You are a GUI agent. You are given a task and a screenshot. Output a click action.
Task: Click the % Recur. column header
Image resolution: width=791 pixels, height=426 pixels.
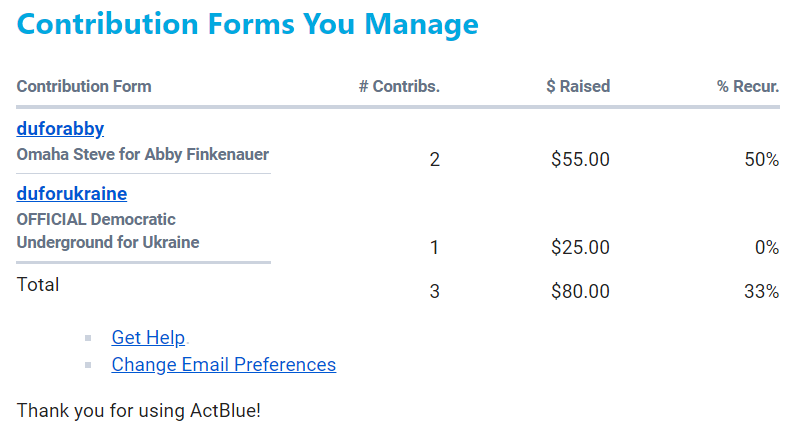(747, 86)
